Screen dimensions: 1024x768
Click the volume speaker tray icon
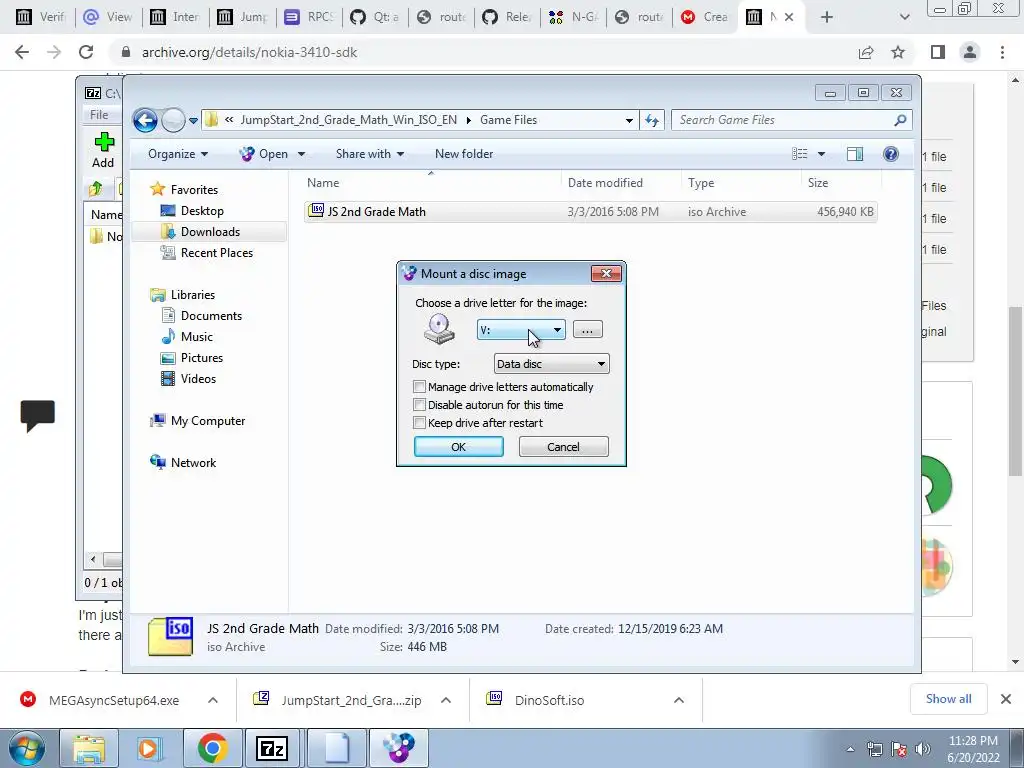pyautogui.click(x=923, y=749)
